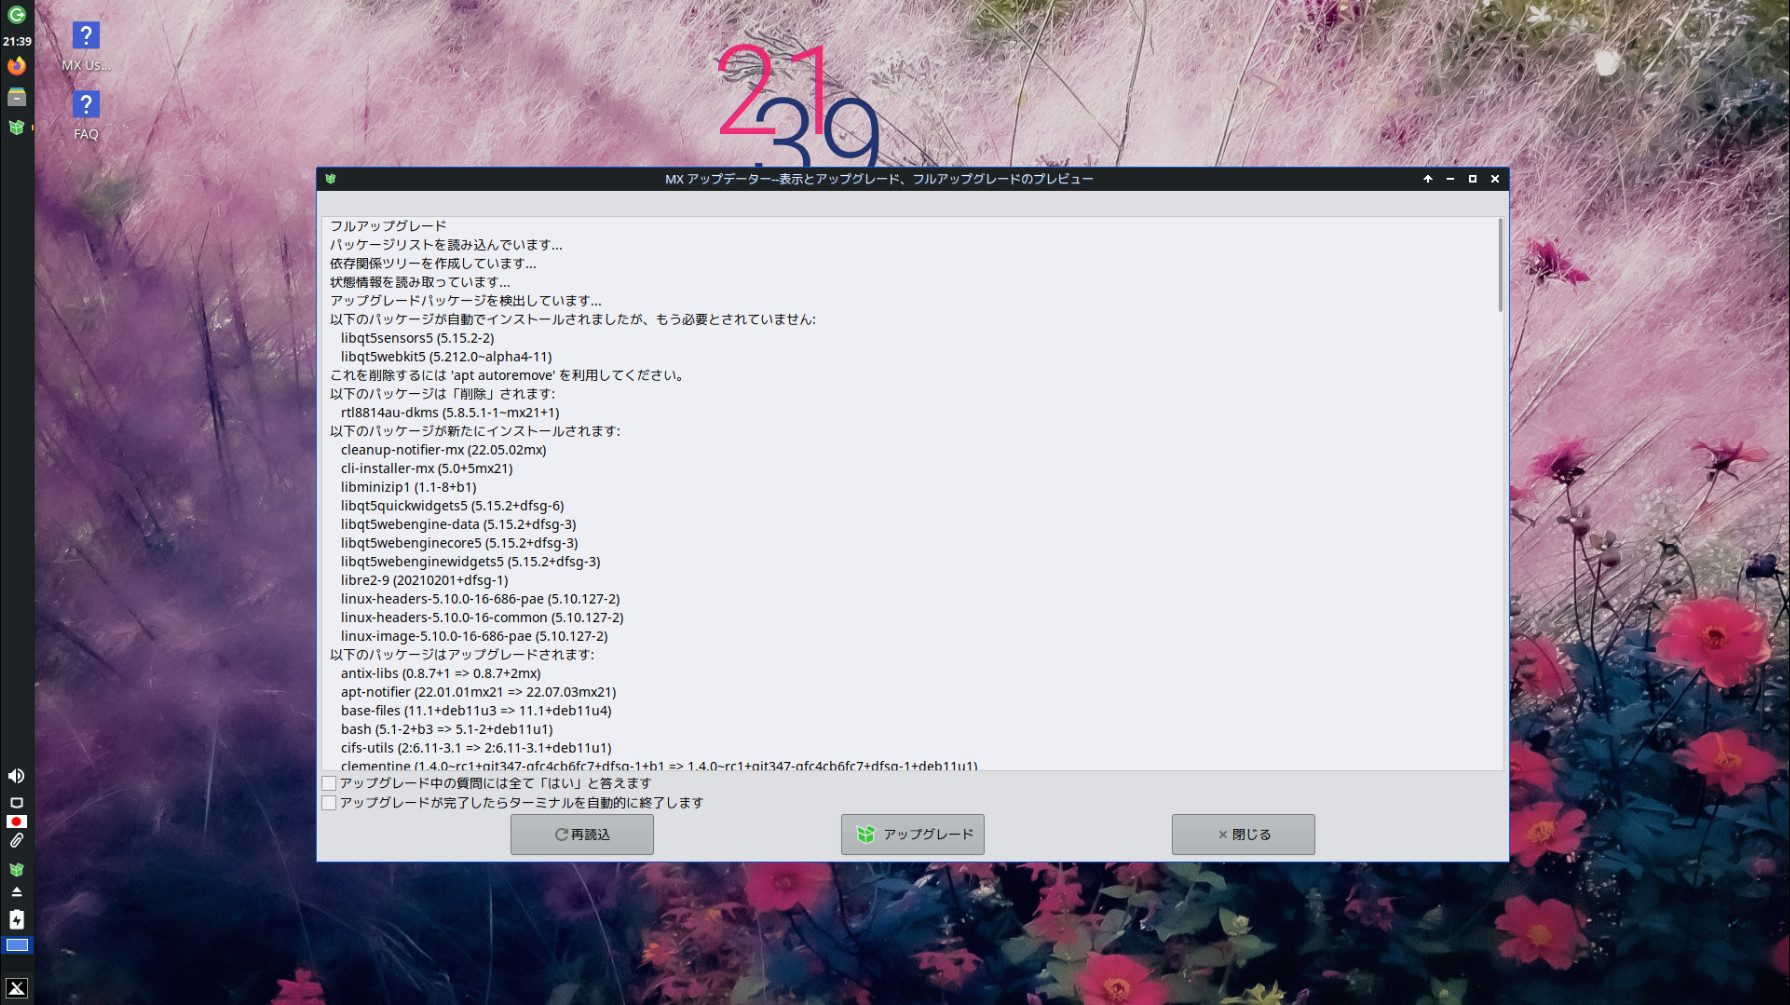The width and height of the screenshot is (1790, 1005).
Task: Click the libqt5quickwidgets5 package line
Action: tap(452, 506)
